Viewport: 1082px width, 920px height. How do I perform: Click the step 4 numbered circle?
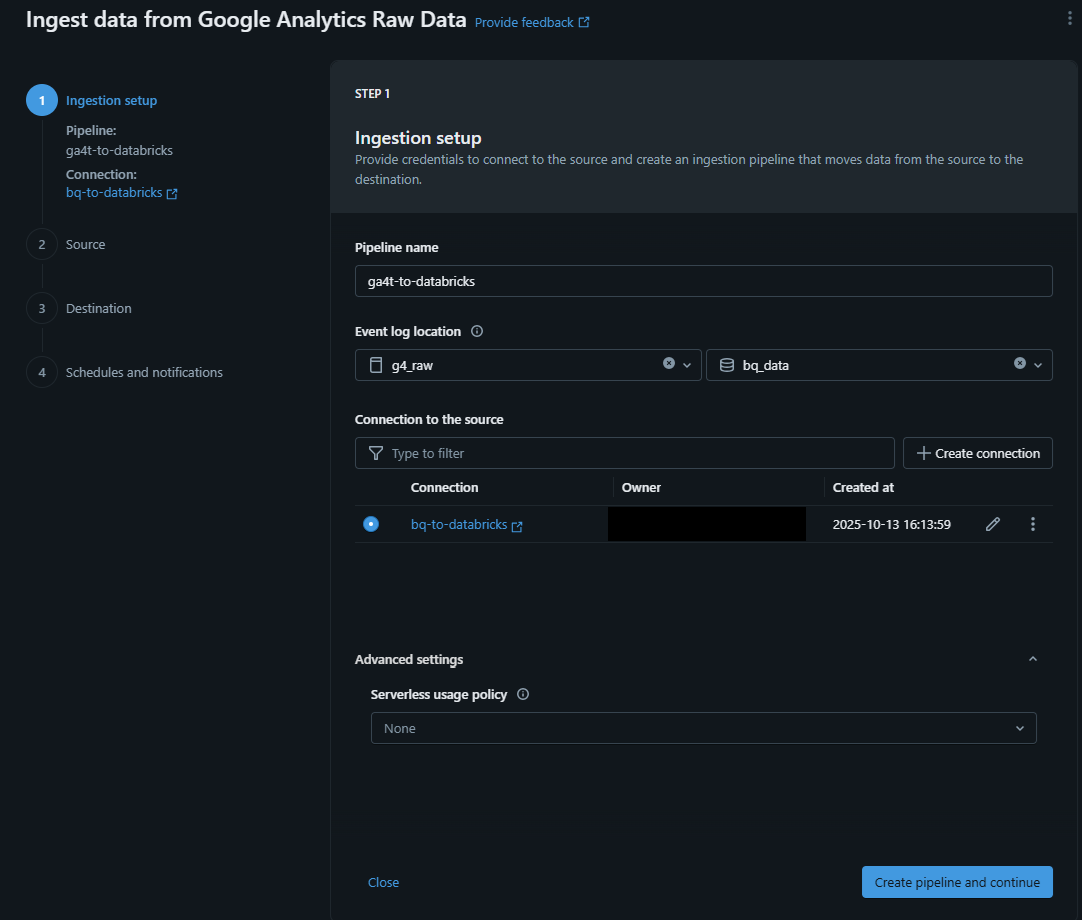coord(42,373)
